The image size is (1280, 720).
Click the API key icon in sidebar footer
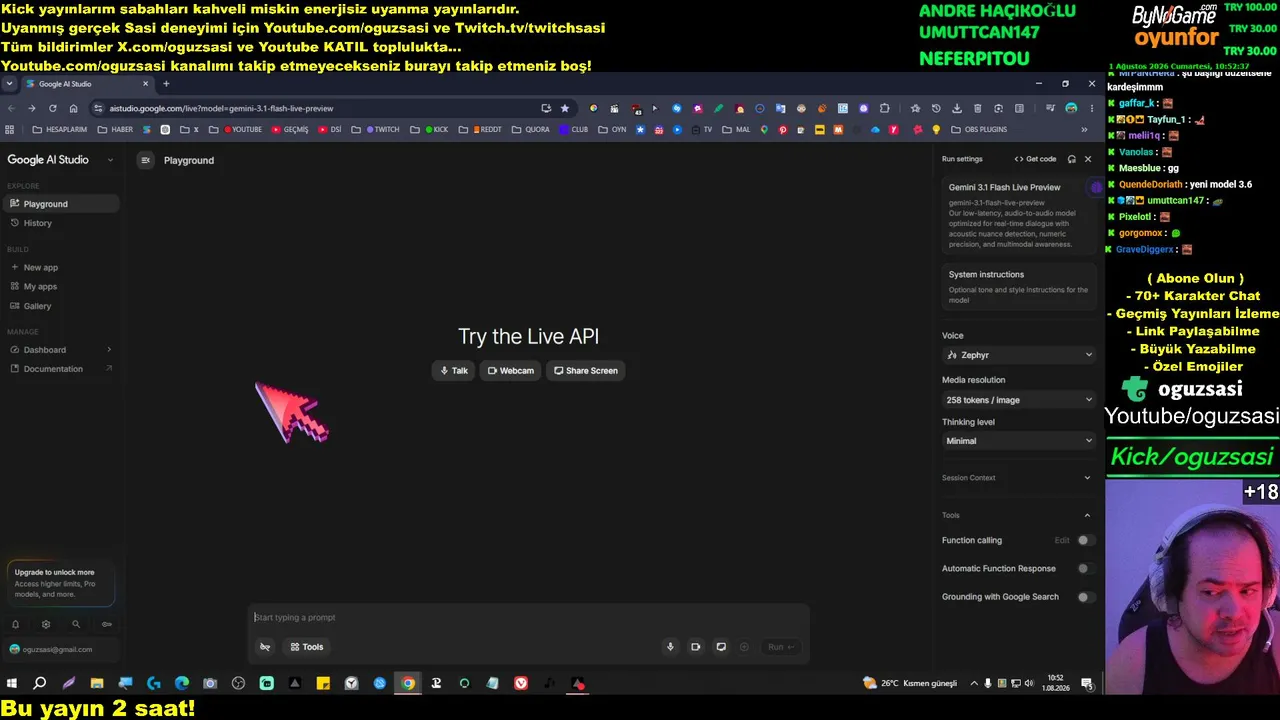click(x=107, y=624)
